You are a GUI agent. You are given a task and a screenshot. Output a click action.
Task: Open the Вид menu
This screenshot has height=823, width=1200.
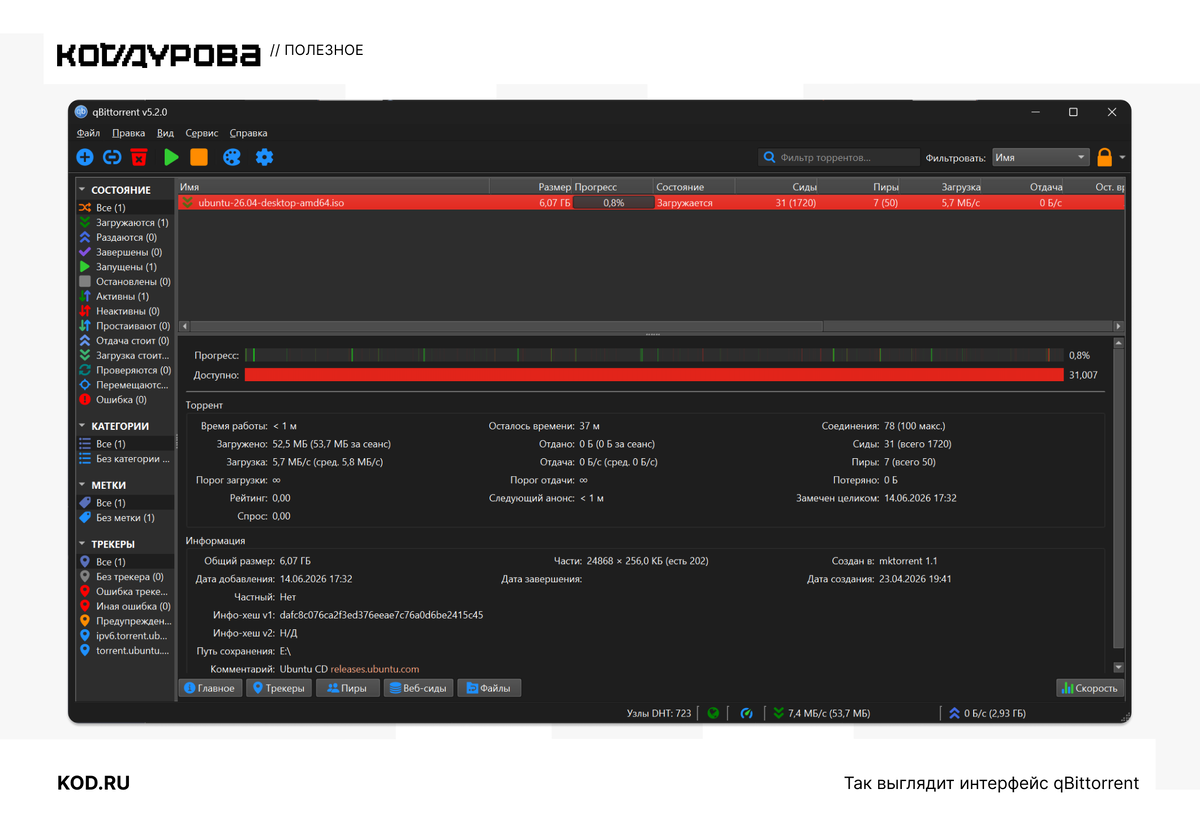[165, 133]
